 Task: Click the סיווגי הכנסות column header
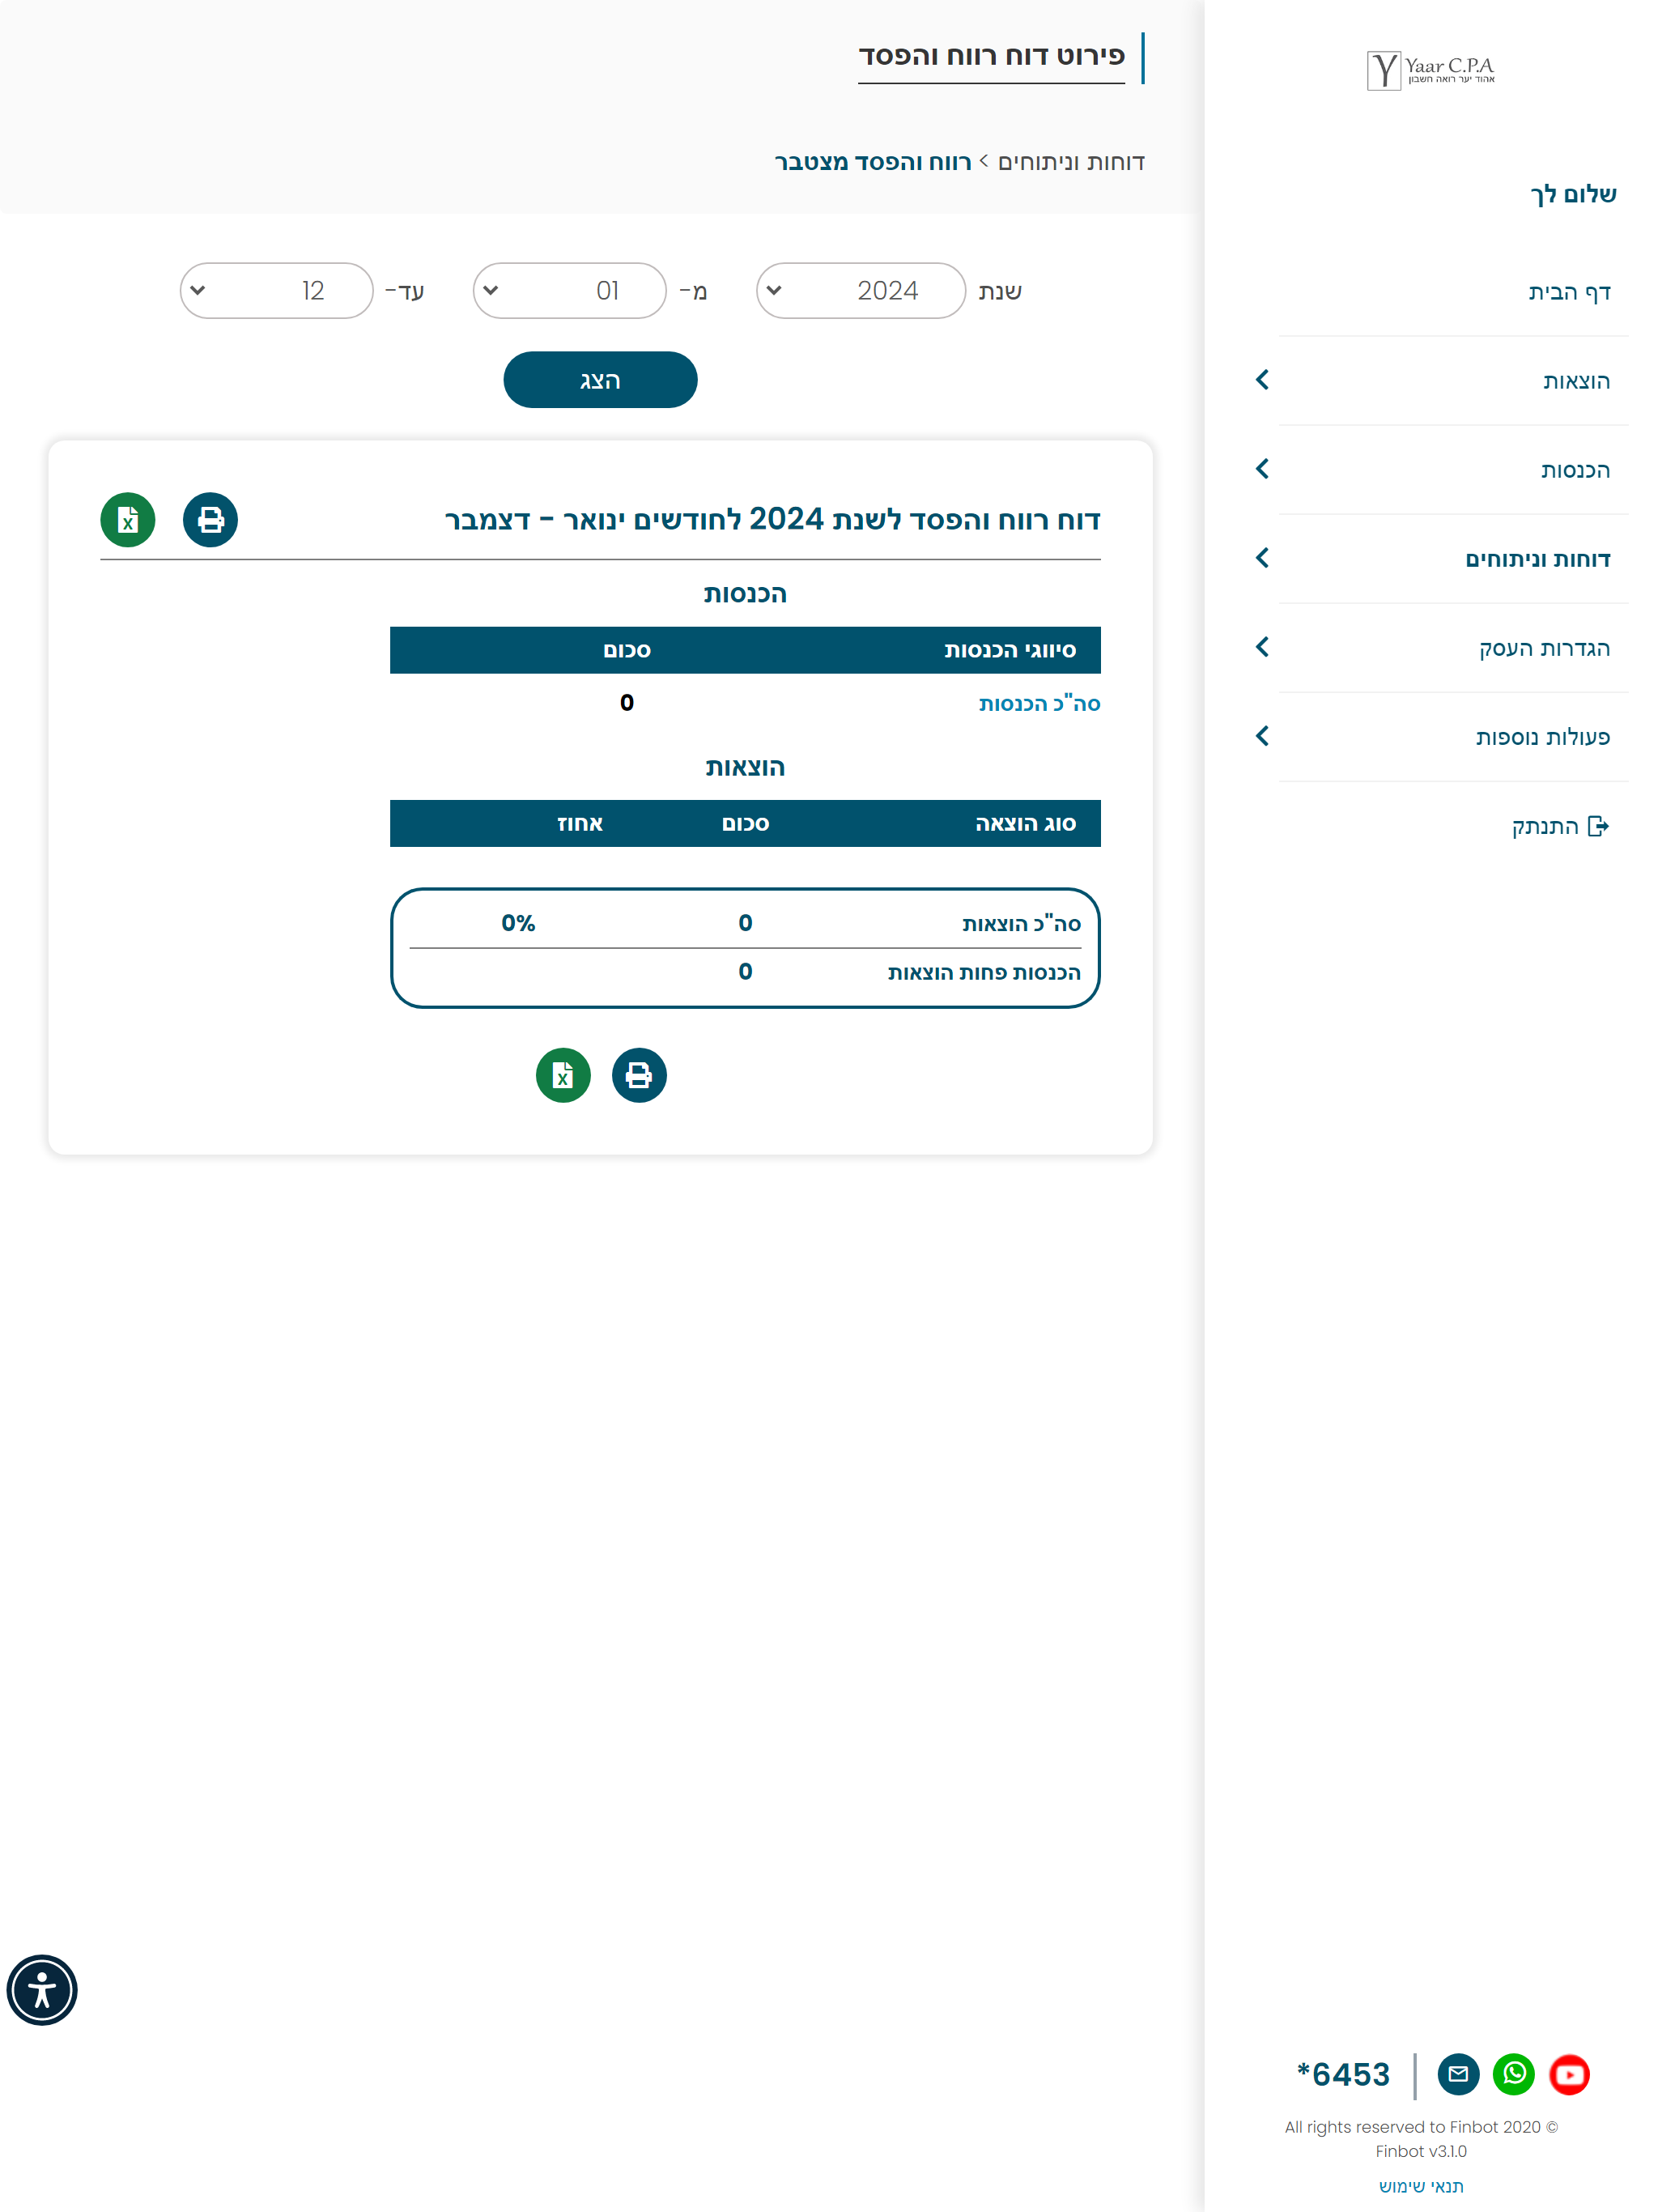(1009, 650)
